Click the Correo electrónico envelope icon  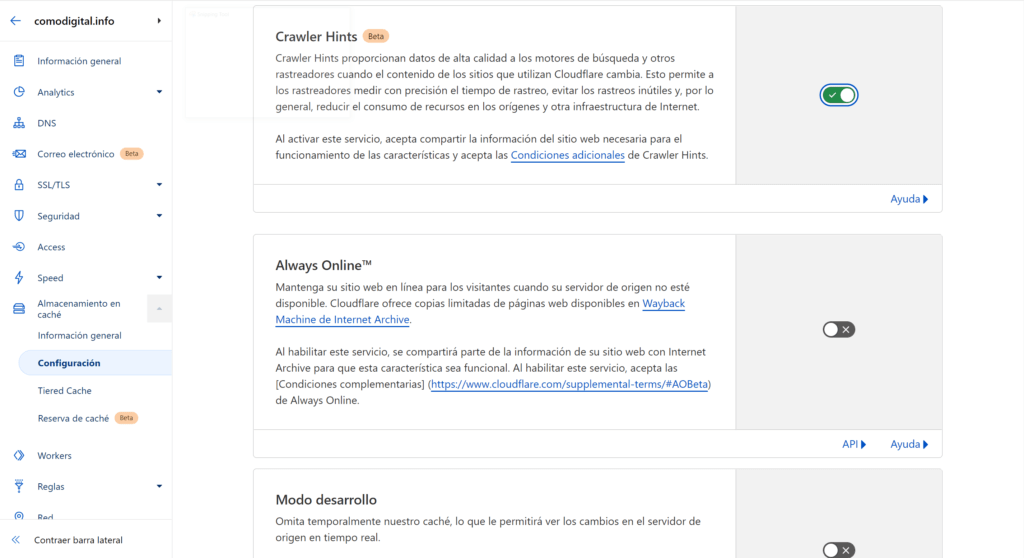(x=19, y=154)
